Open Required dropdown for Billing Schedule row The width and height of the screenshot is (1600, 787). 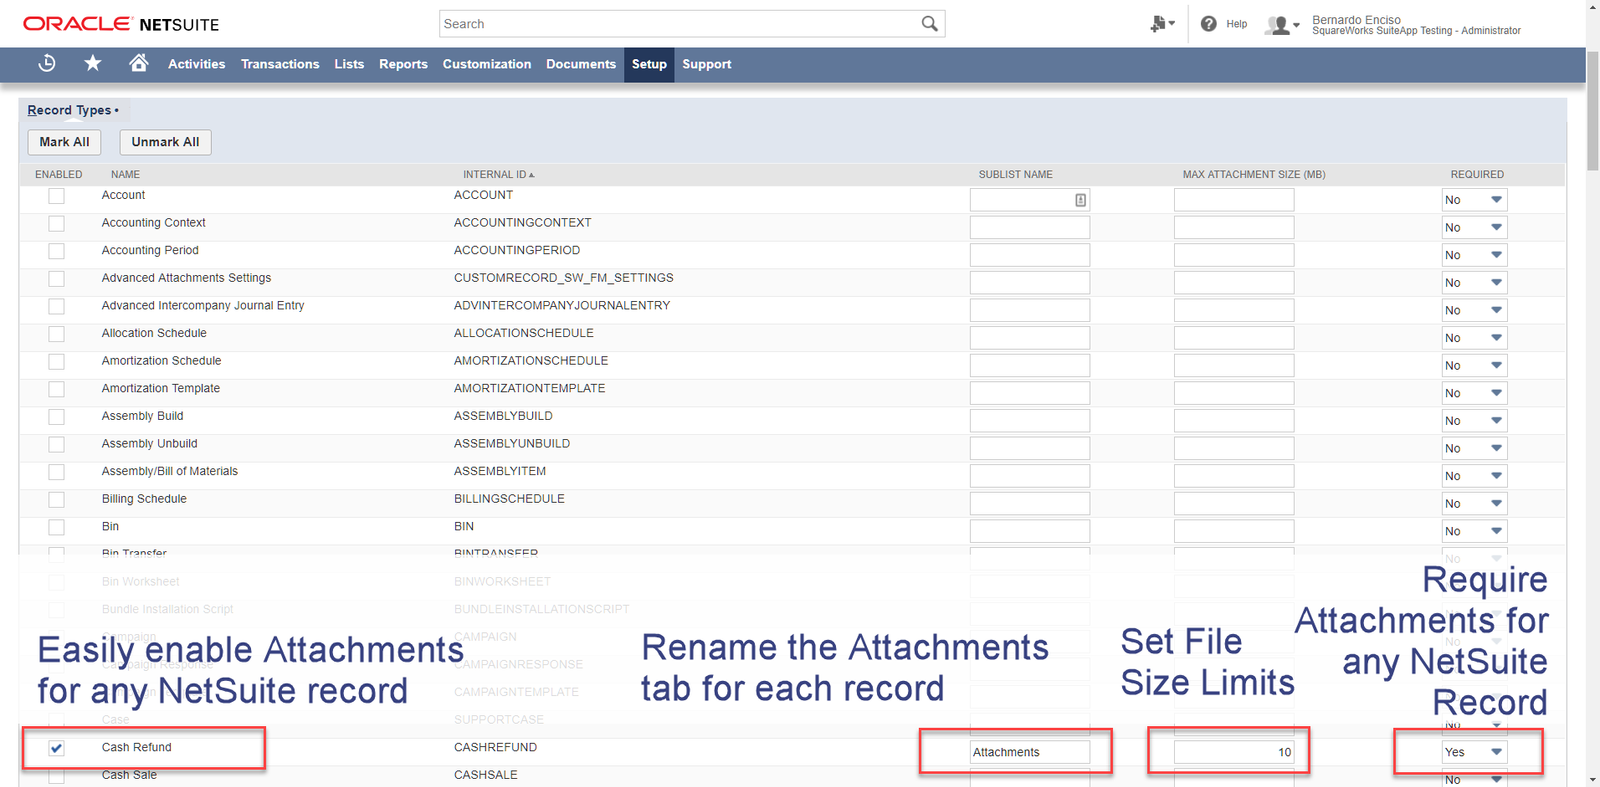tap(1474, 504)
